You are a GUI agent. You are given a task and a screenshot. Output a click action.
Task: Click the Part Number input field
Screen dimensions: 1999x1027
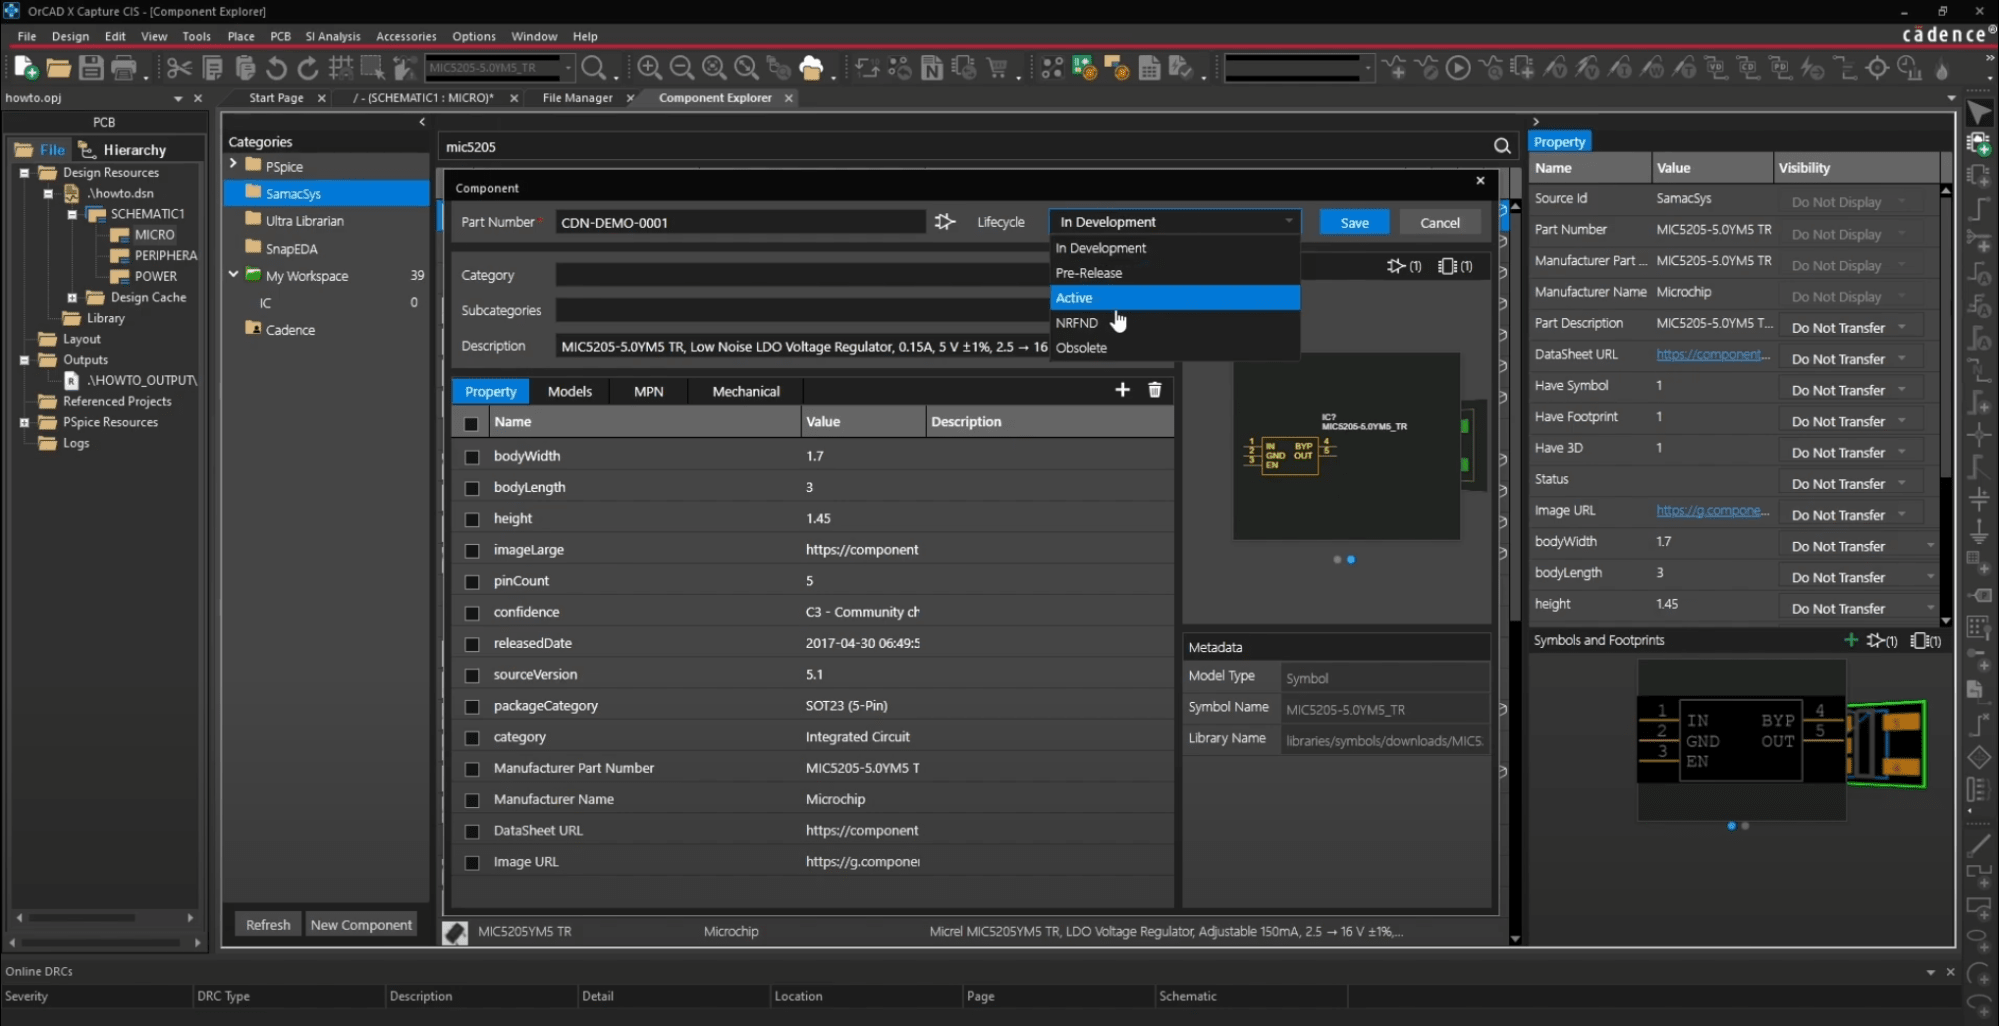740,222
